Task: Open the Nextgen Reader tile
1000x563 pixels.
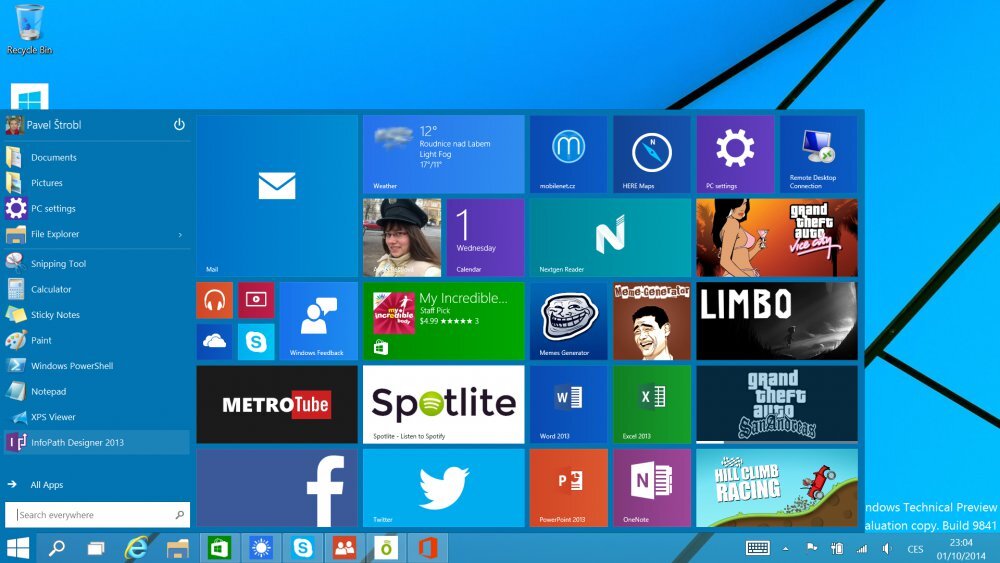Action: pyautogui.click(x=610, y=237)
